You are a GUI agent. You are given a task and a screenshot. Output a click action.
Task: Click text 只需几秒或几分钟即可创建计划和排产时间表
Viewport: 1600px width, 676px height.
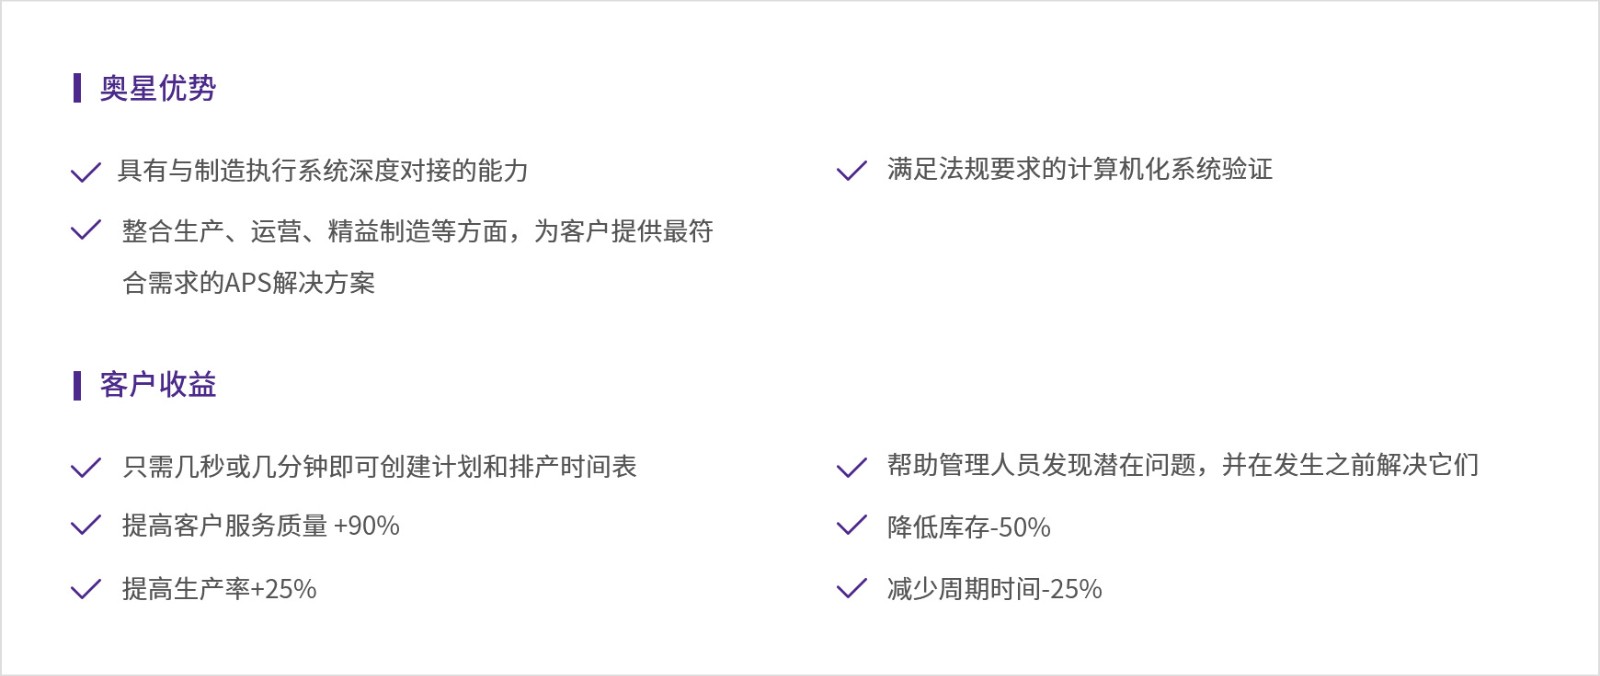[x=379, y=467]
